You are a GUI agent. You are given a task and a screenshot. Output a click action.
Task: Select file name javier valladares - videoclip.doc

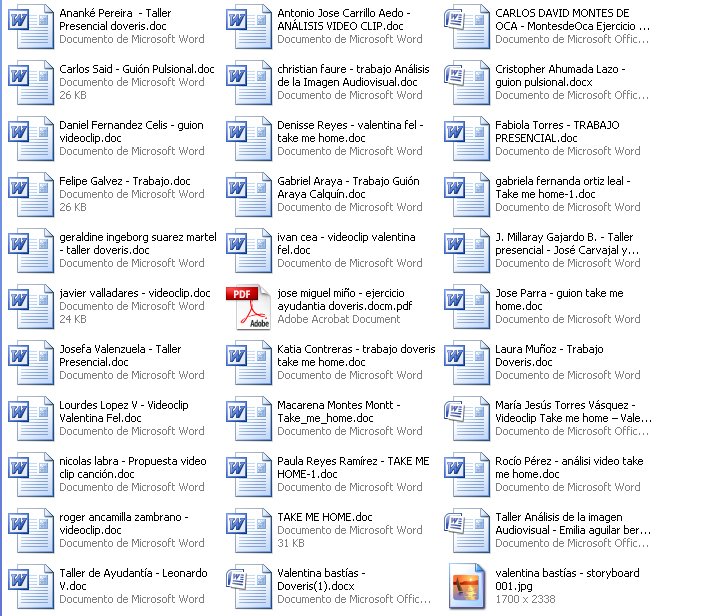[134, 293]
